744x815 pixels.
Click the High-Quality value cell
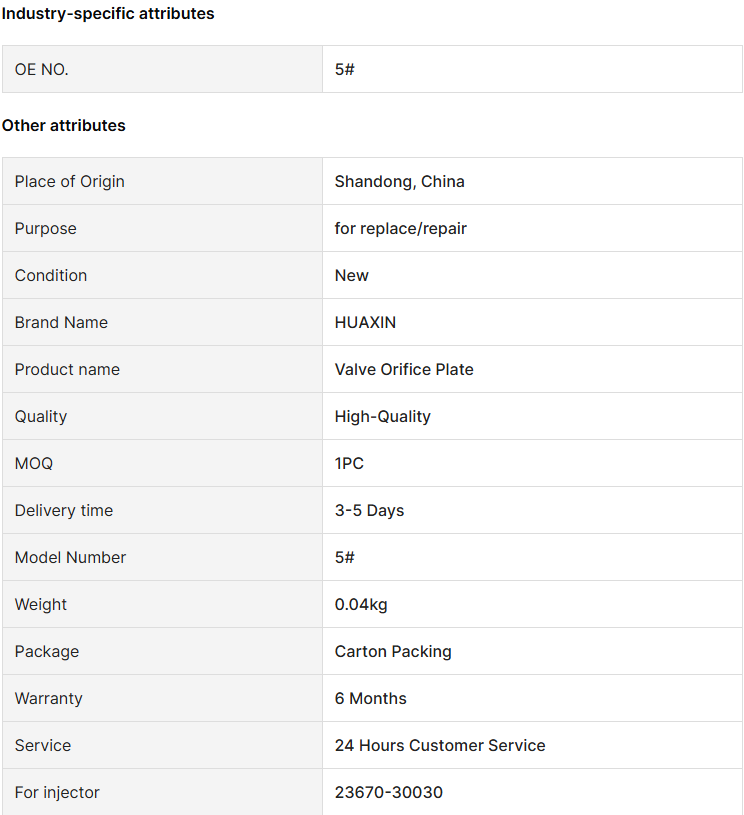pyautogui.click(x=532, y=416)
